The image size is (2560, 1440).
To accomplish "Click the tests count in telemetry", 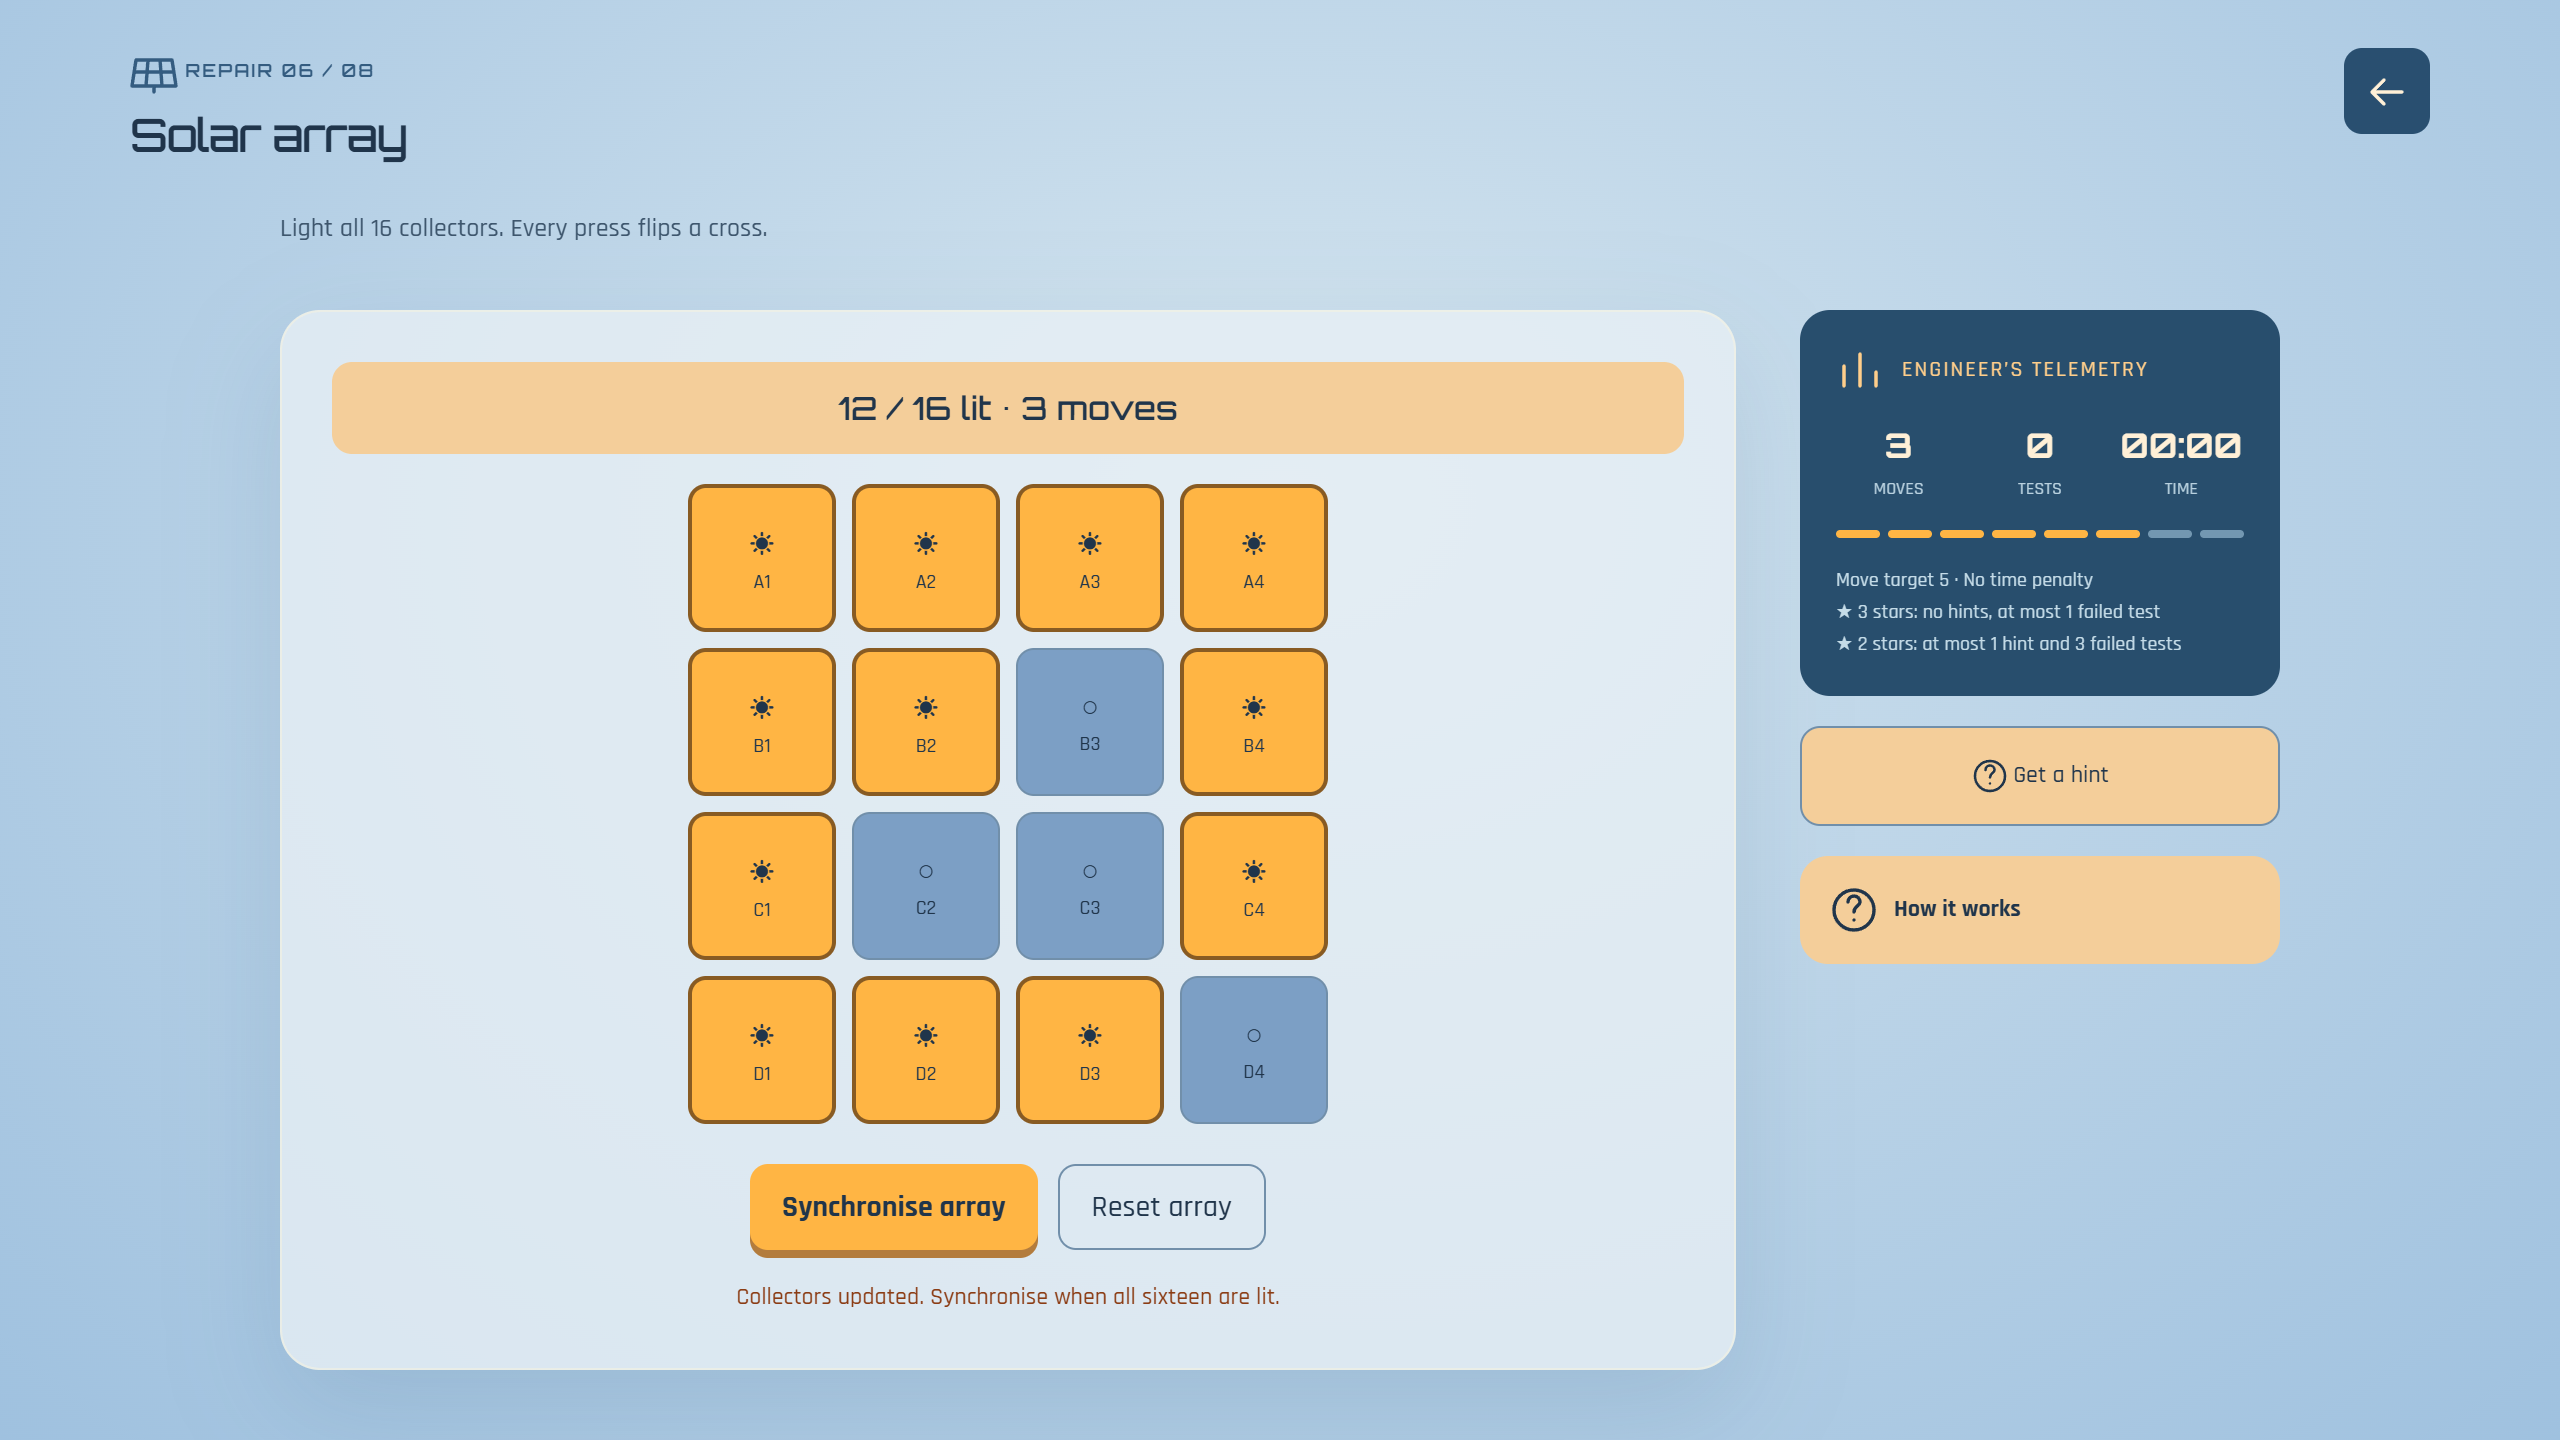I will coord(2039,446).
